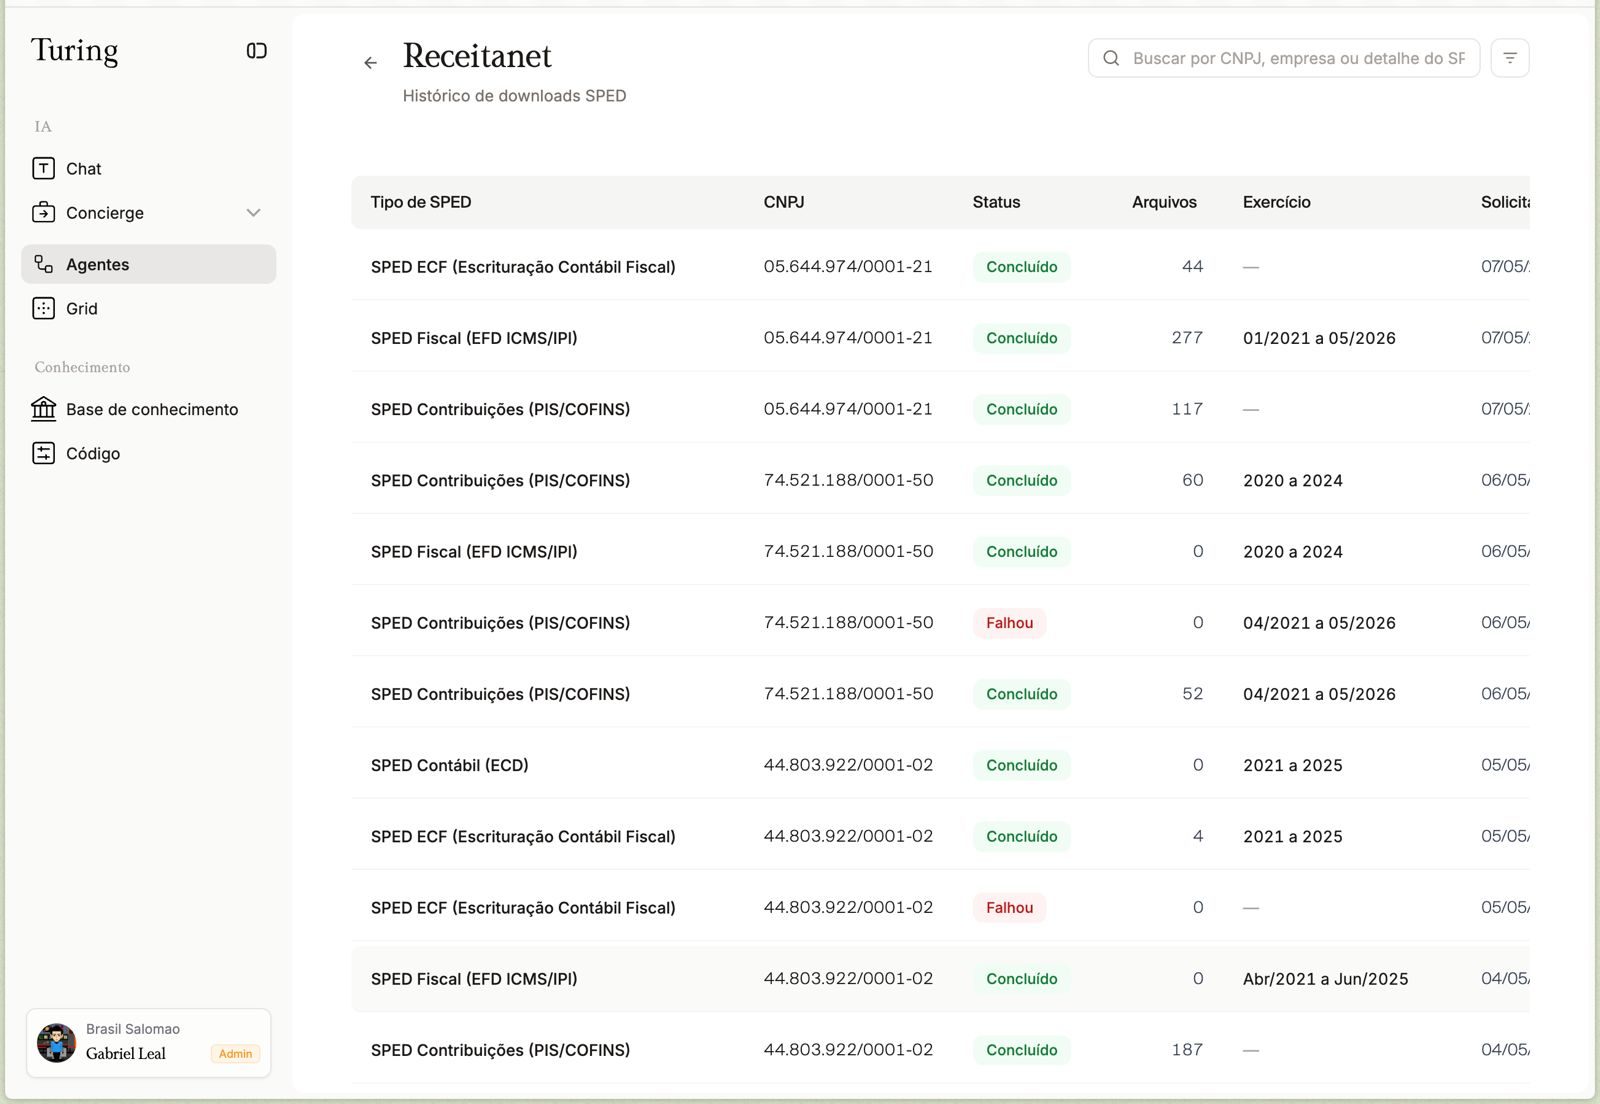This screenshot has height=1104, width=1600.
Task: Click the Tipo de SPED column header
Action: pos(421,202)
